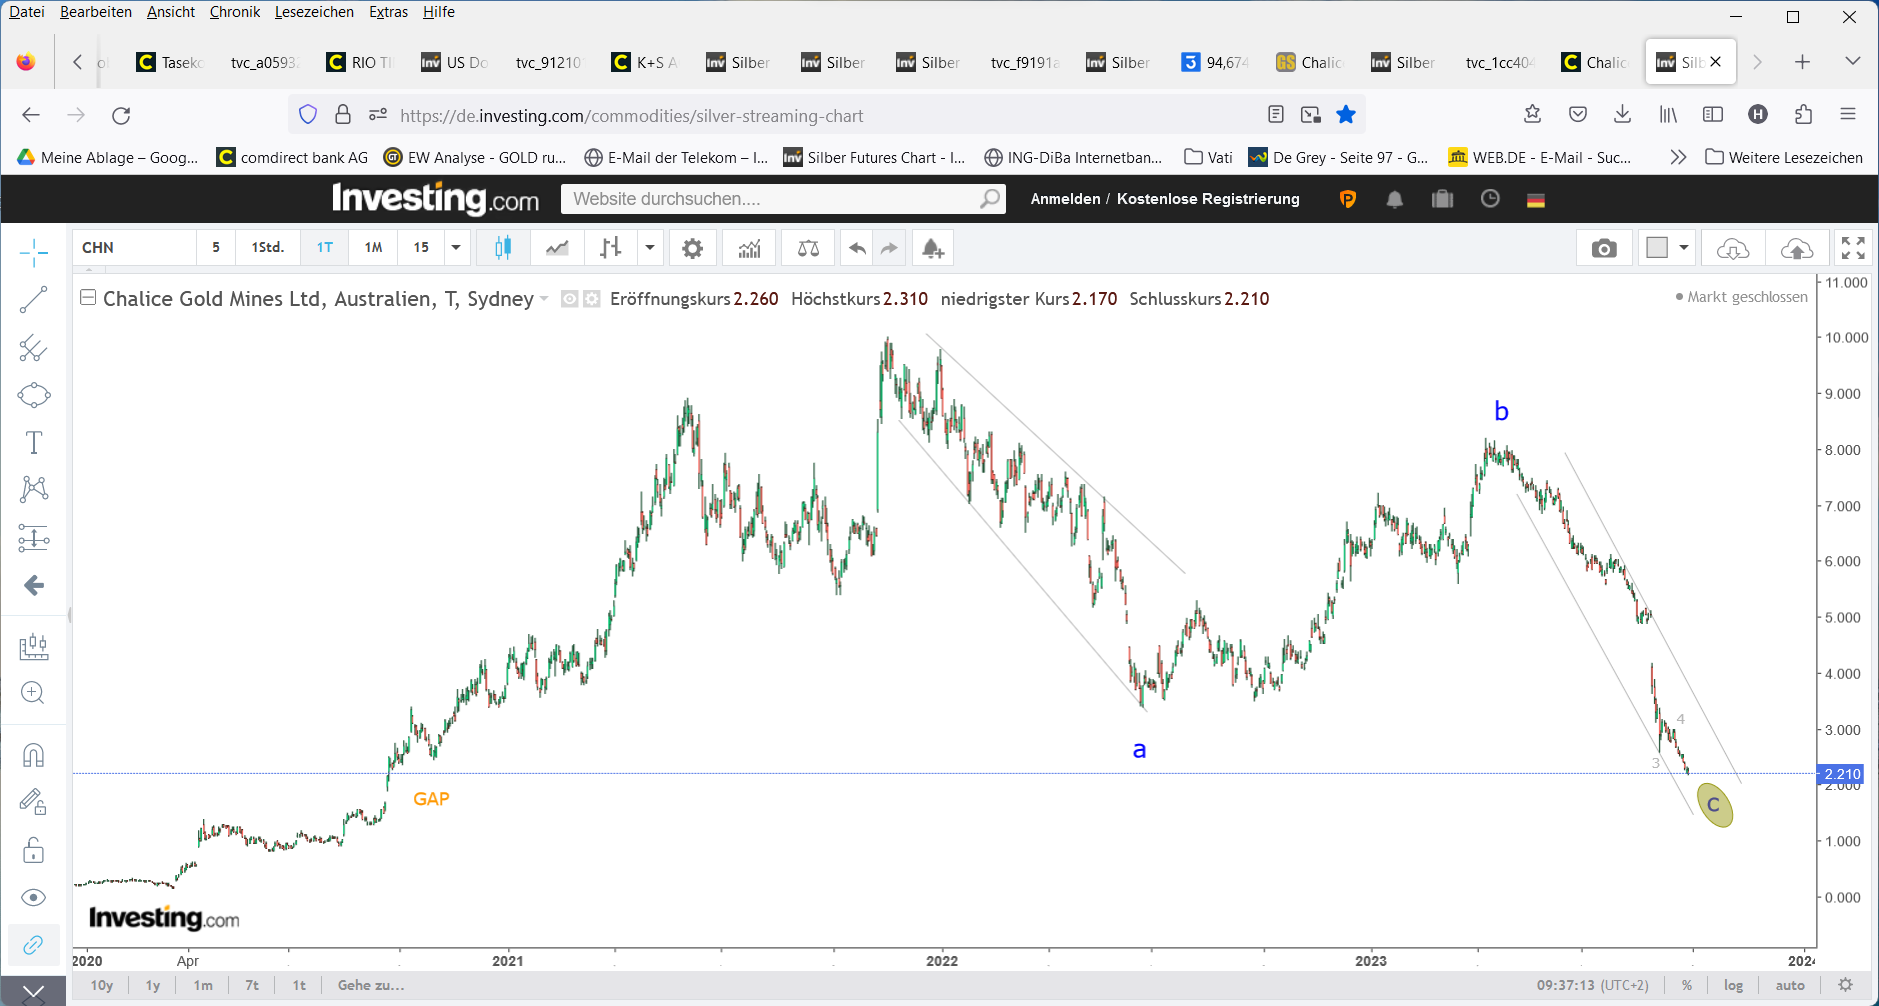Image resolution: width=1879 pixels, height=1006 pixels.
Task: Open the chart layout dropdown arrow
Action: point(1684,248)
